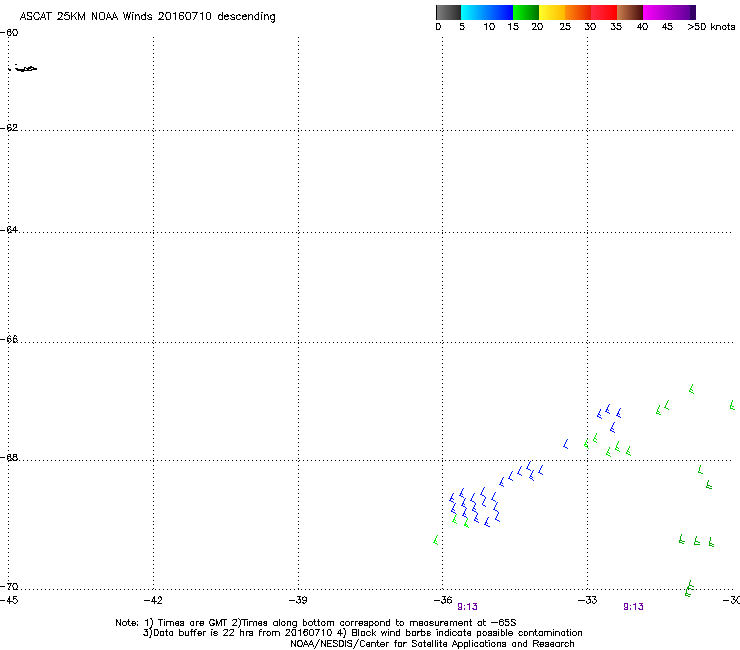Click the cyan-to-blue 5-15 knots color segment
This screenshot has height=650, width=740.
click(487, 12)
